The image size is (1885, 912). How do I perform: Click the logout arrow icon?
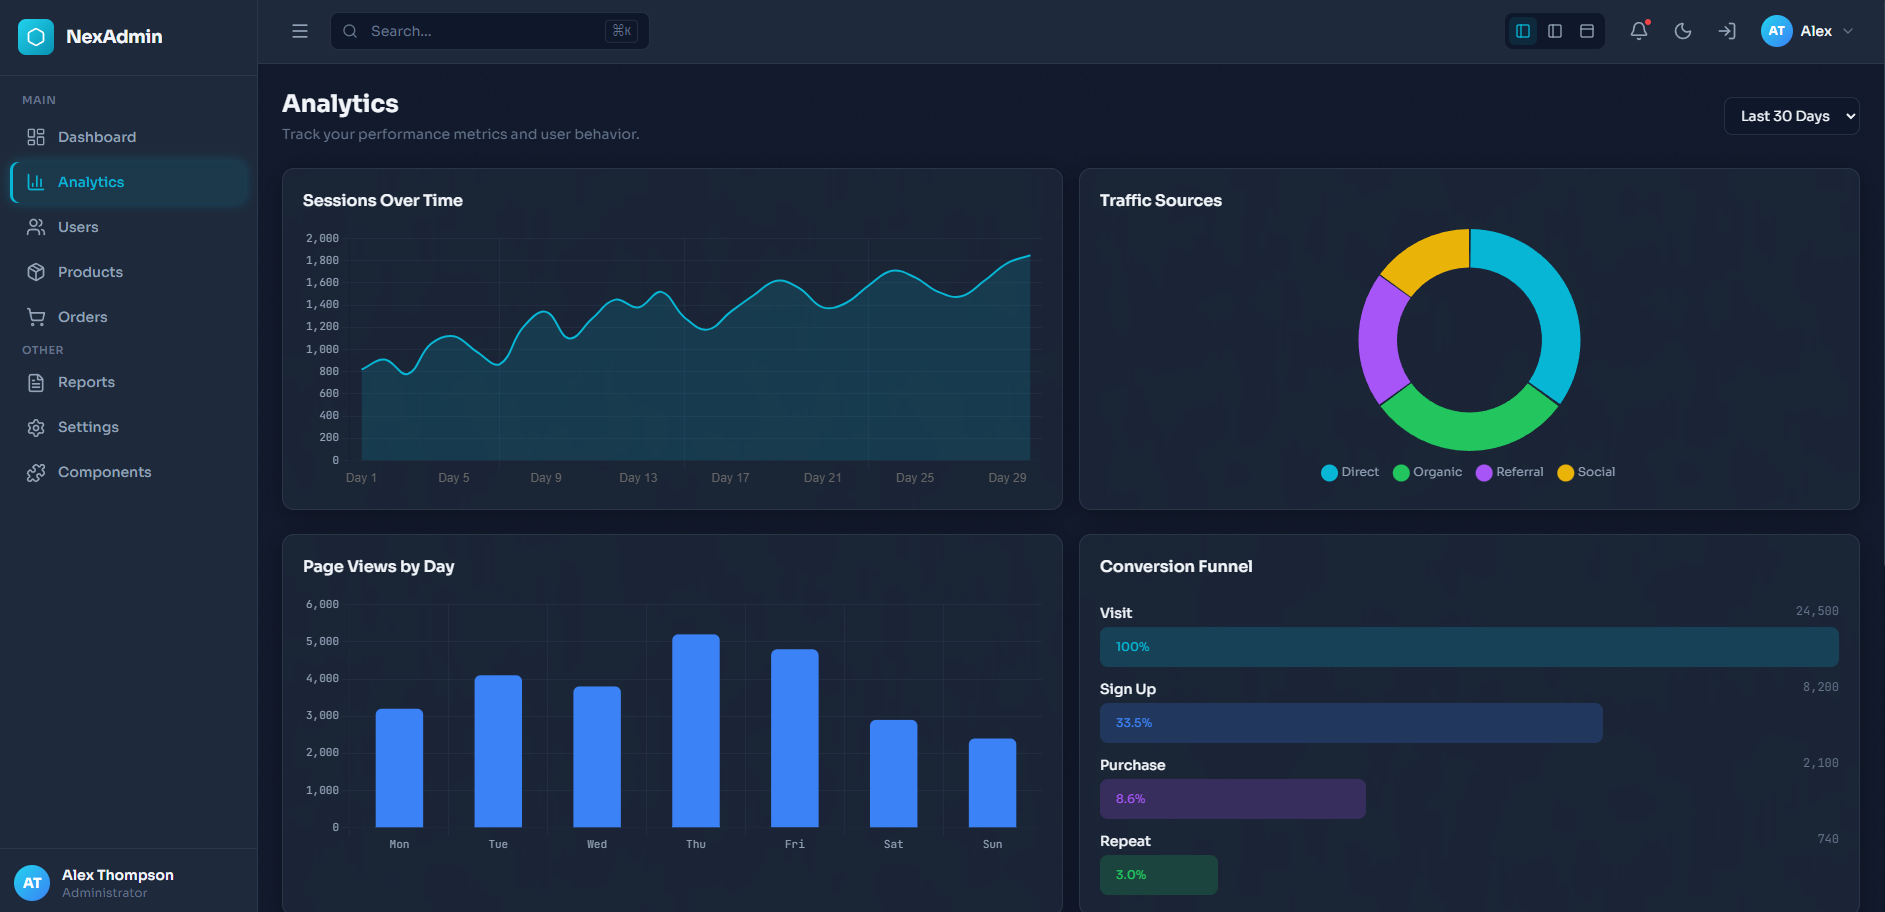pyautogui.click(x=1727, y=31)
